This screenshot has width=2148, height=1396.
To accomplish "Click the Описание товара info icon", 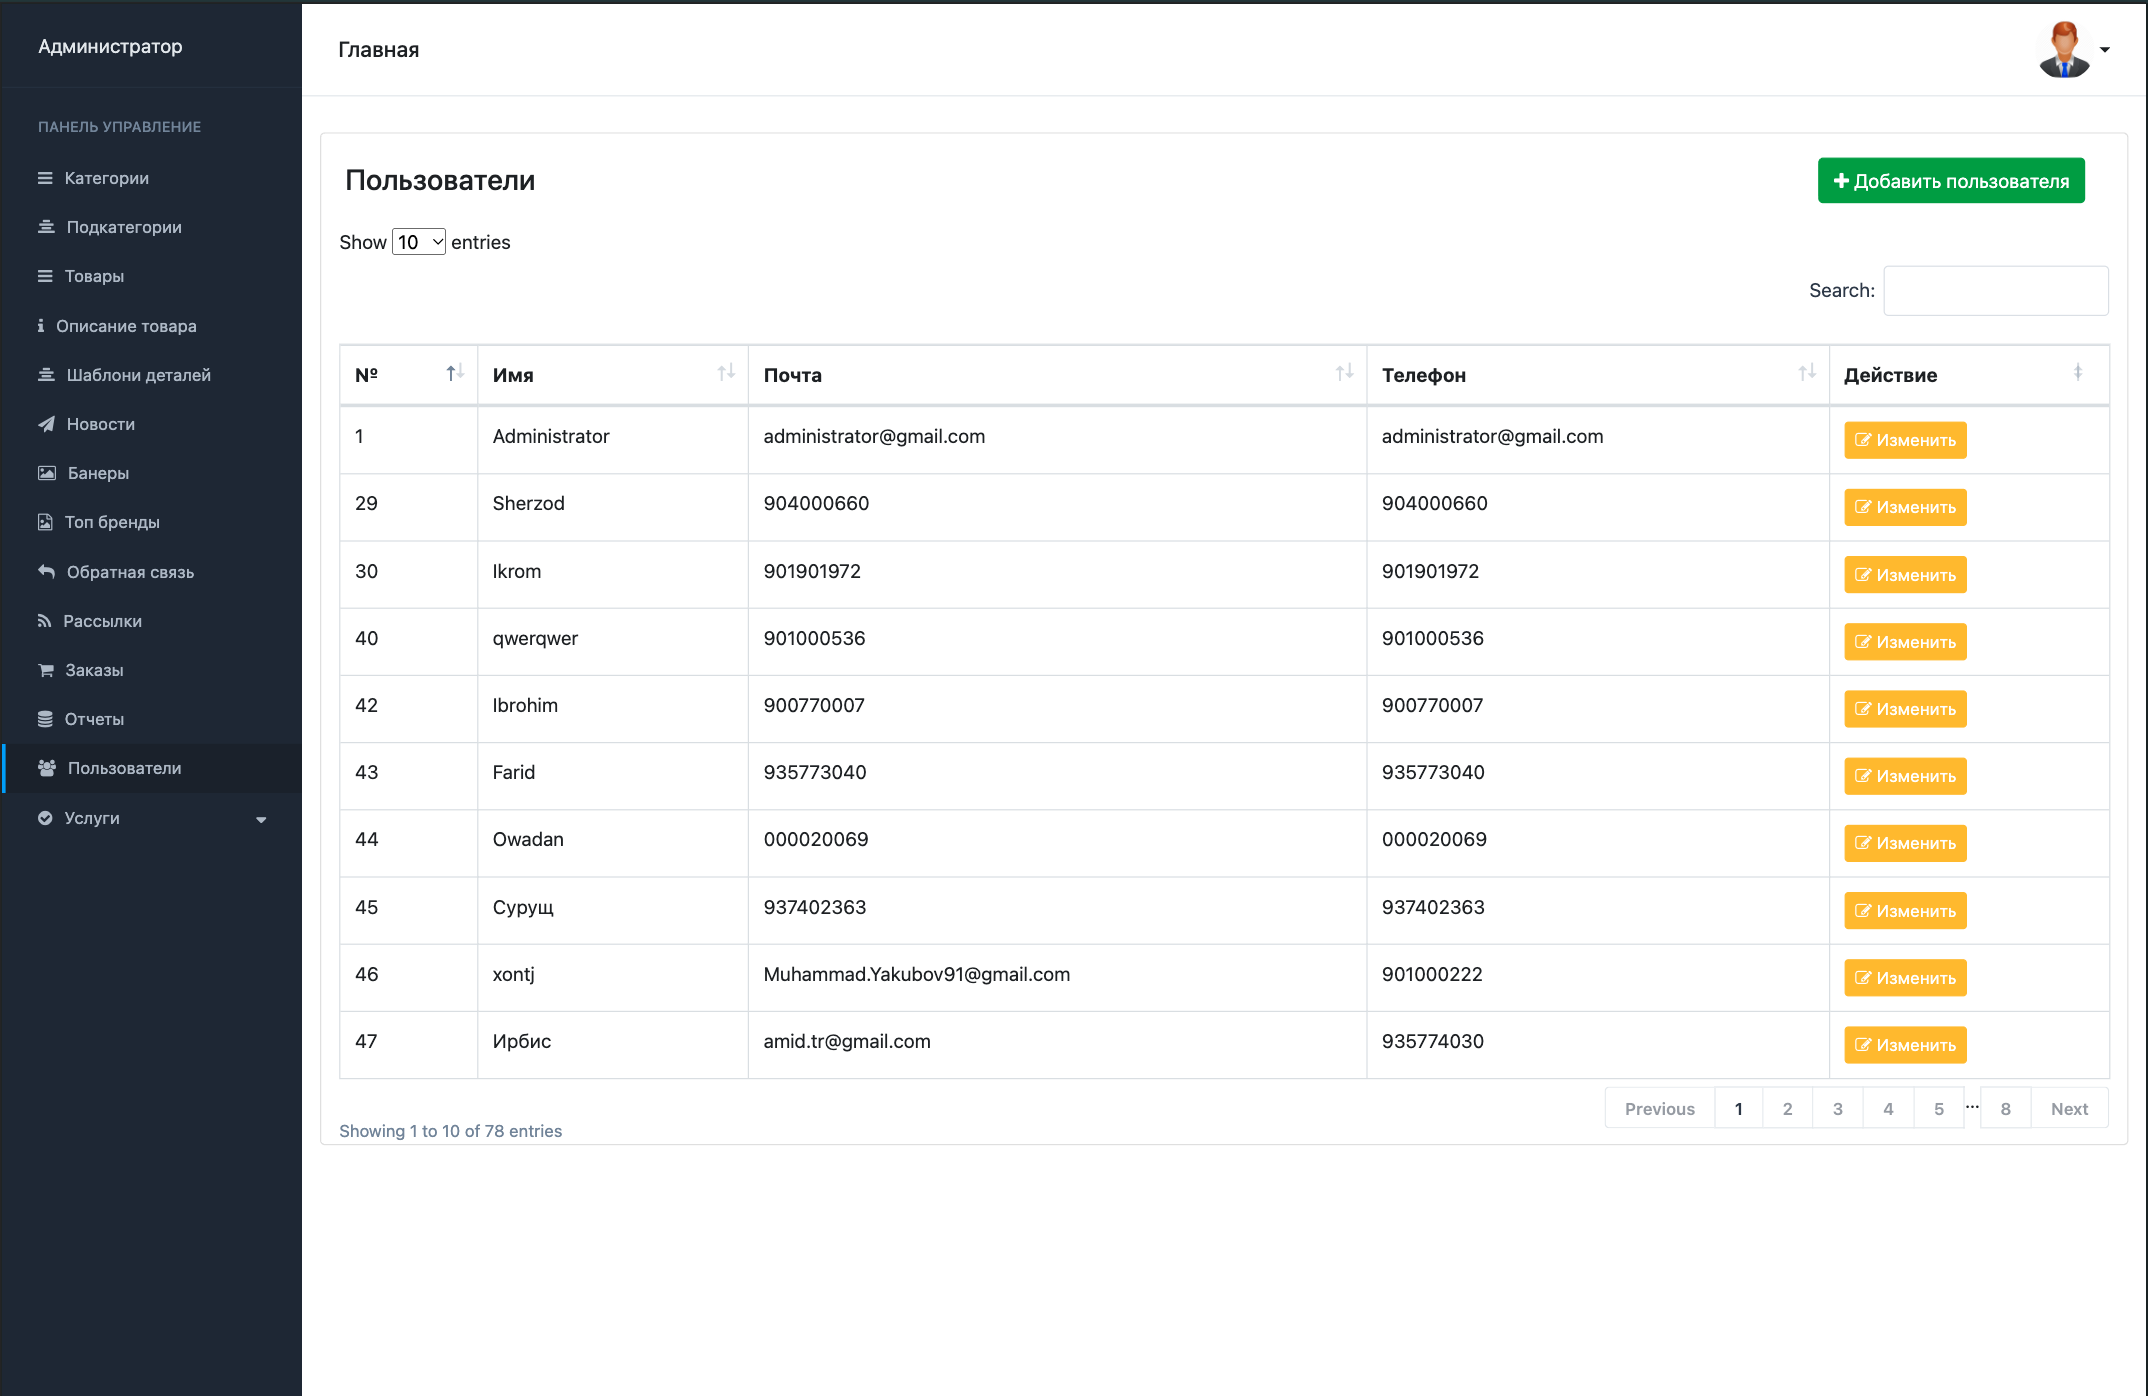I will [x=41, y=326].
